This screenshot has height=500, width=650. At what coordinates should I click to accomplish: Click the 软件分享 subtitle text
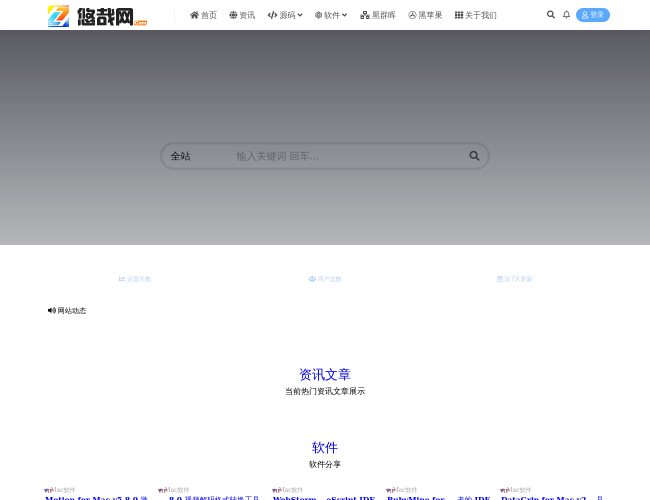pyautogui.click(x=325, y=464)
